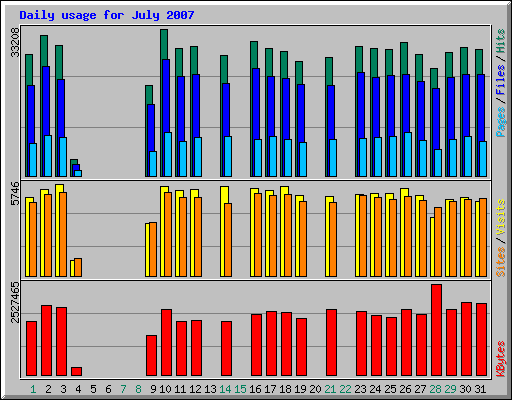Click the 'Hits' legend label
Image resolution: width=512 pixels, height=400 pixels.
tap(501, 41)
